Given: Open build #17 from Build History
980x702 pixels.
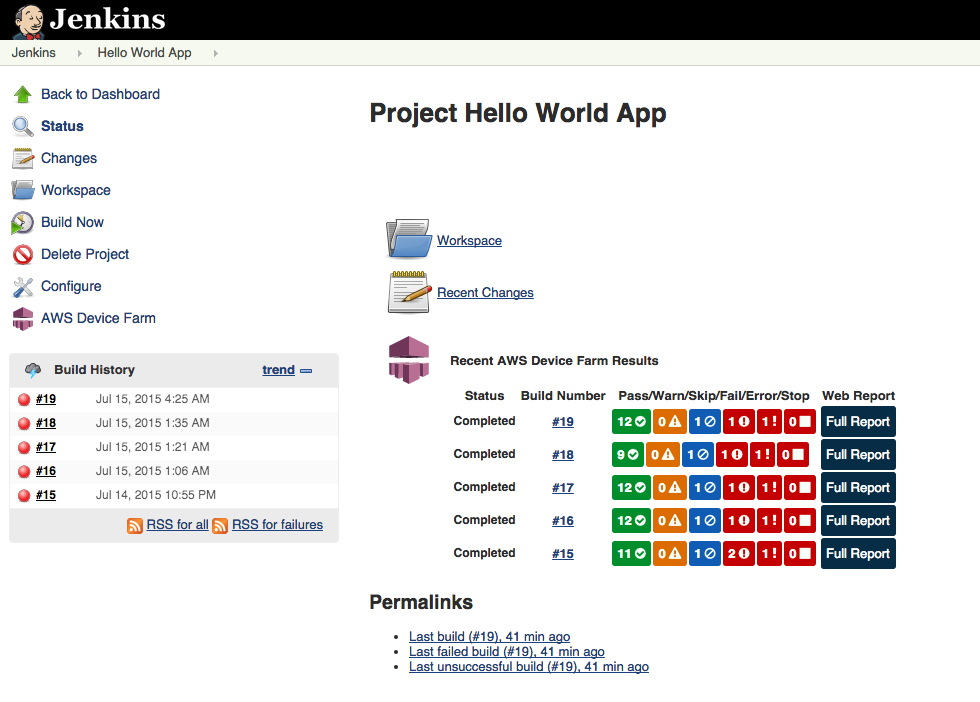Looking at the screenshot, I should click(48, 447).
